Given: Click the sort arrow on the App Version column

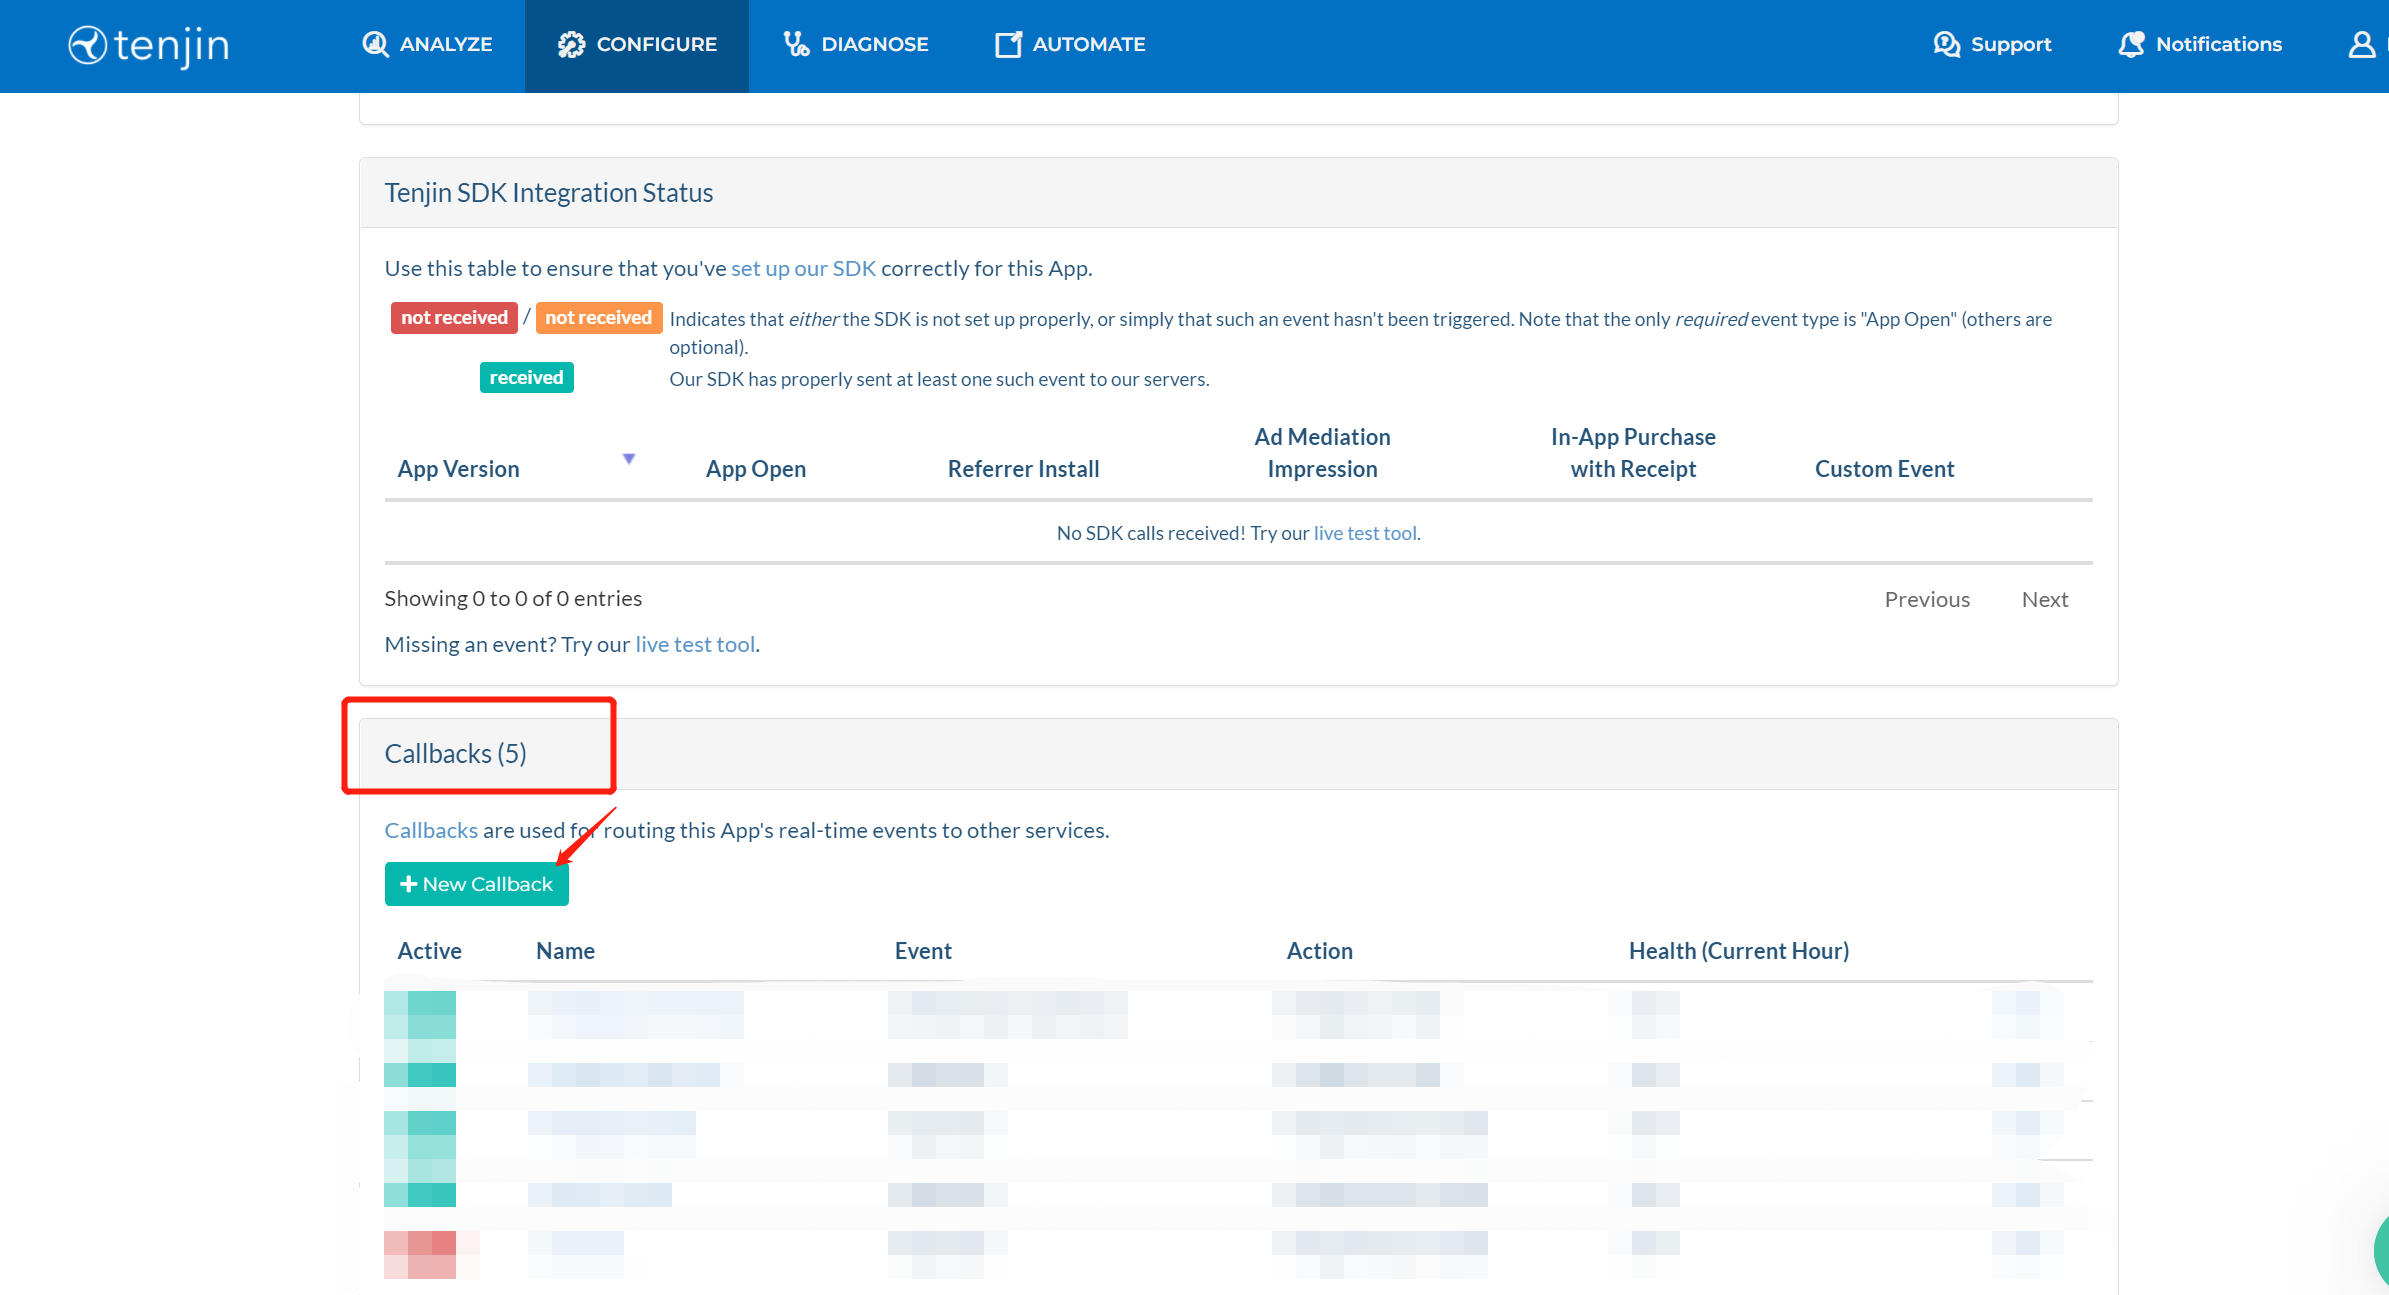Looking at the screenshot, I should tap(630, 458).
